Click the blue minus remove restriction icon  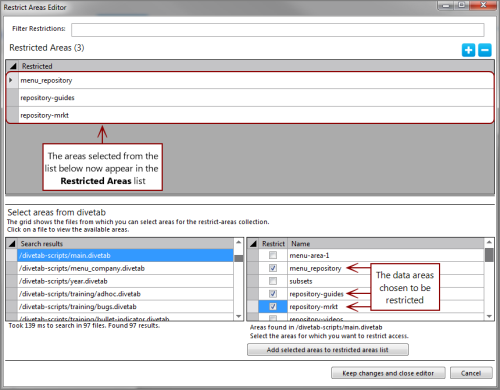[485, 50]
